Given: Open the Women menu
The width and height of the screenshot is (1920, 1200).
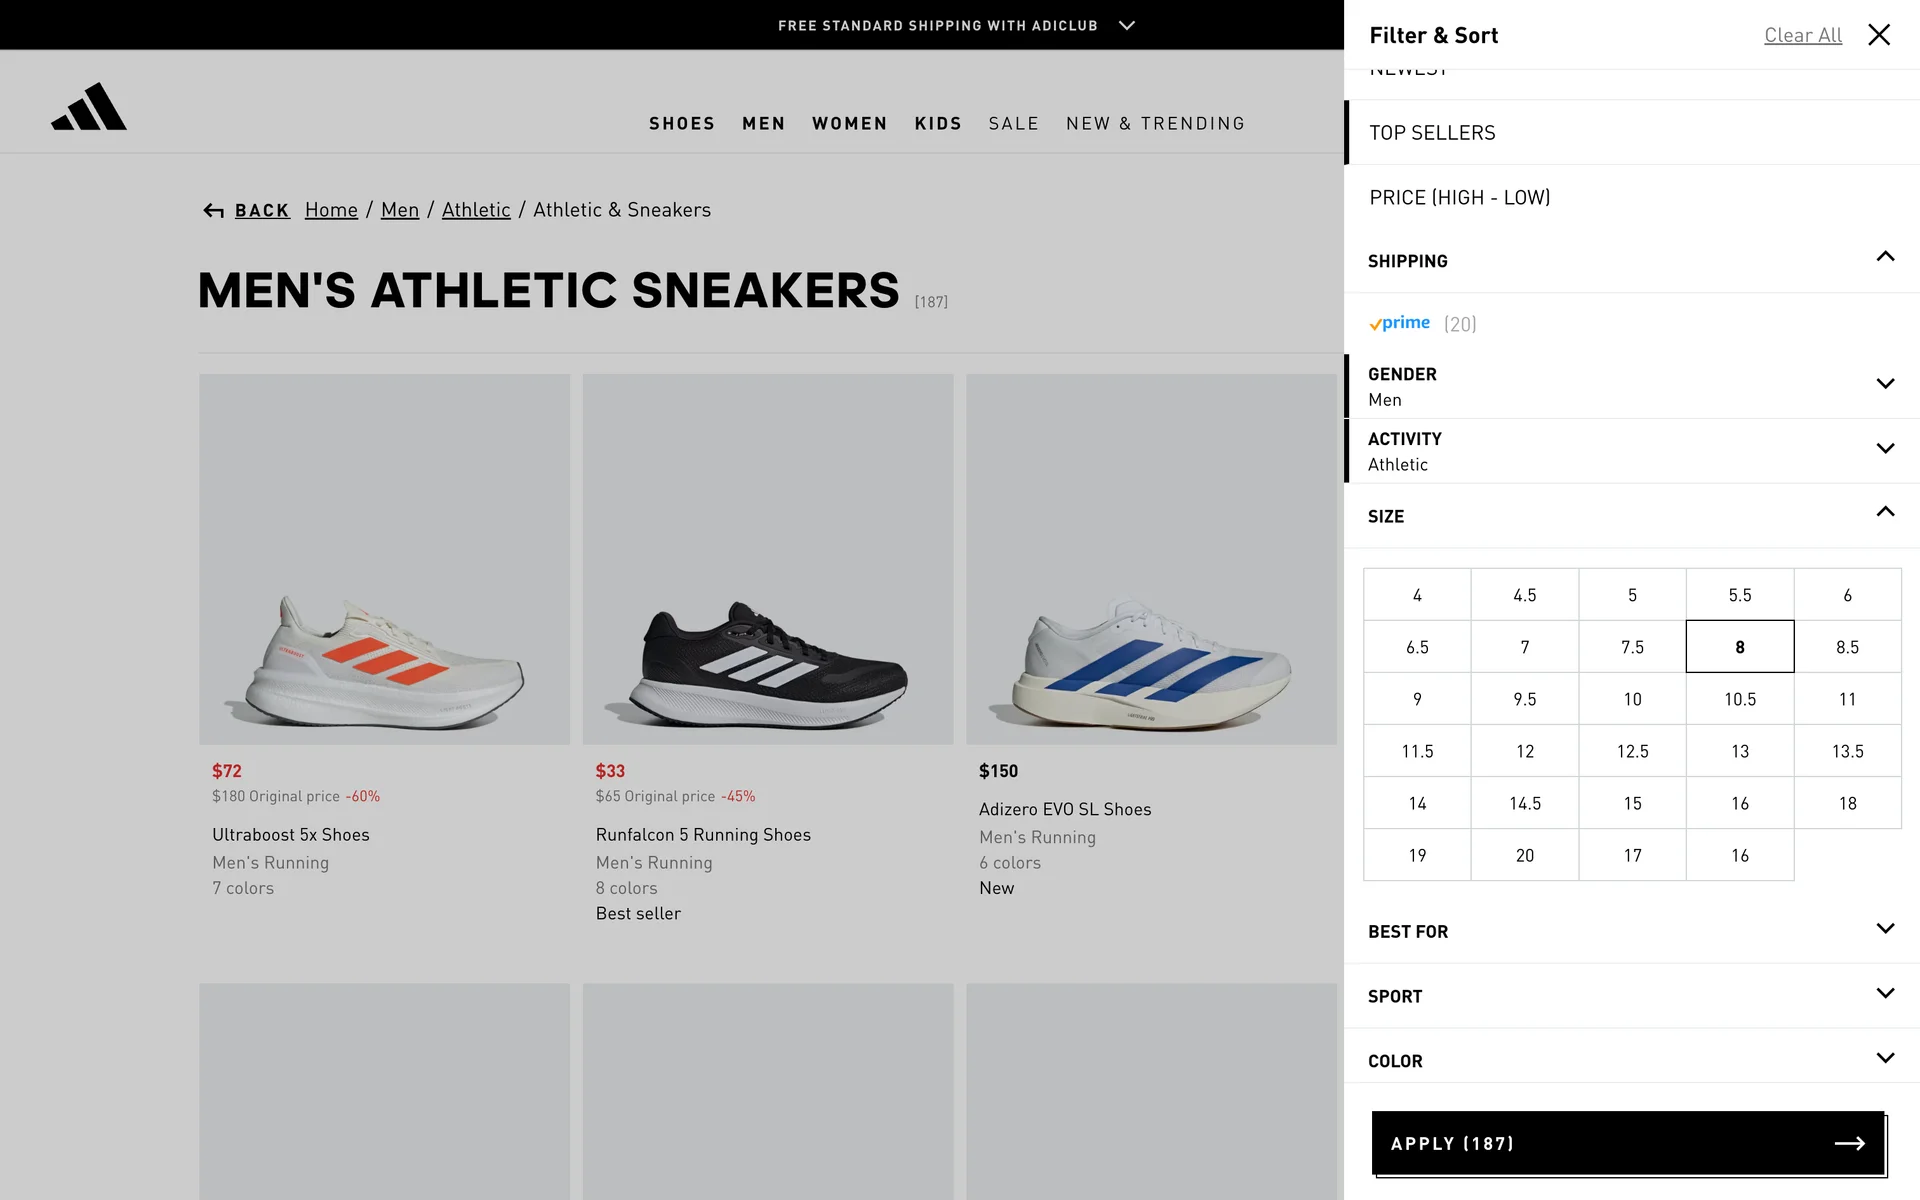Looking at the screenshot, I should pyautogui.click(x=849, y=123).
